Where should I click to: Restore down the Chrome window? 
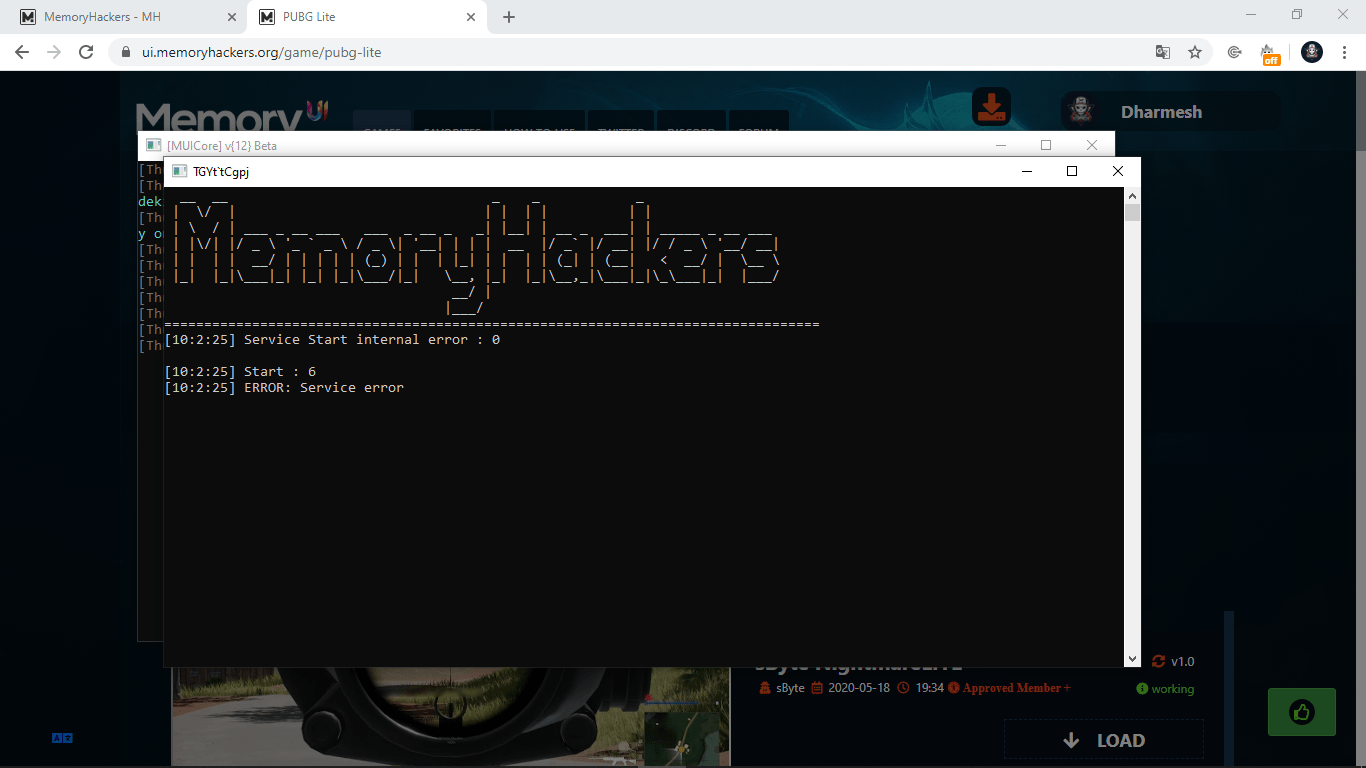(1297, 14)
